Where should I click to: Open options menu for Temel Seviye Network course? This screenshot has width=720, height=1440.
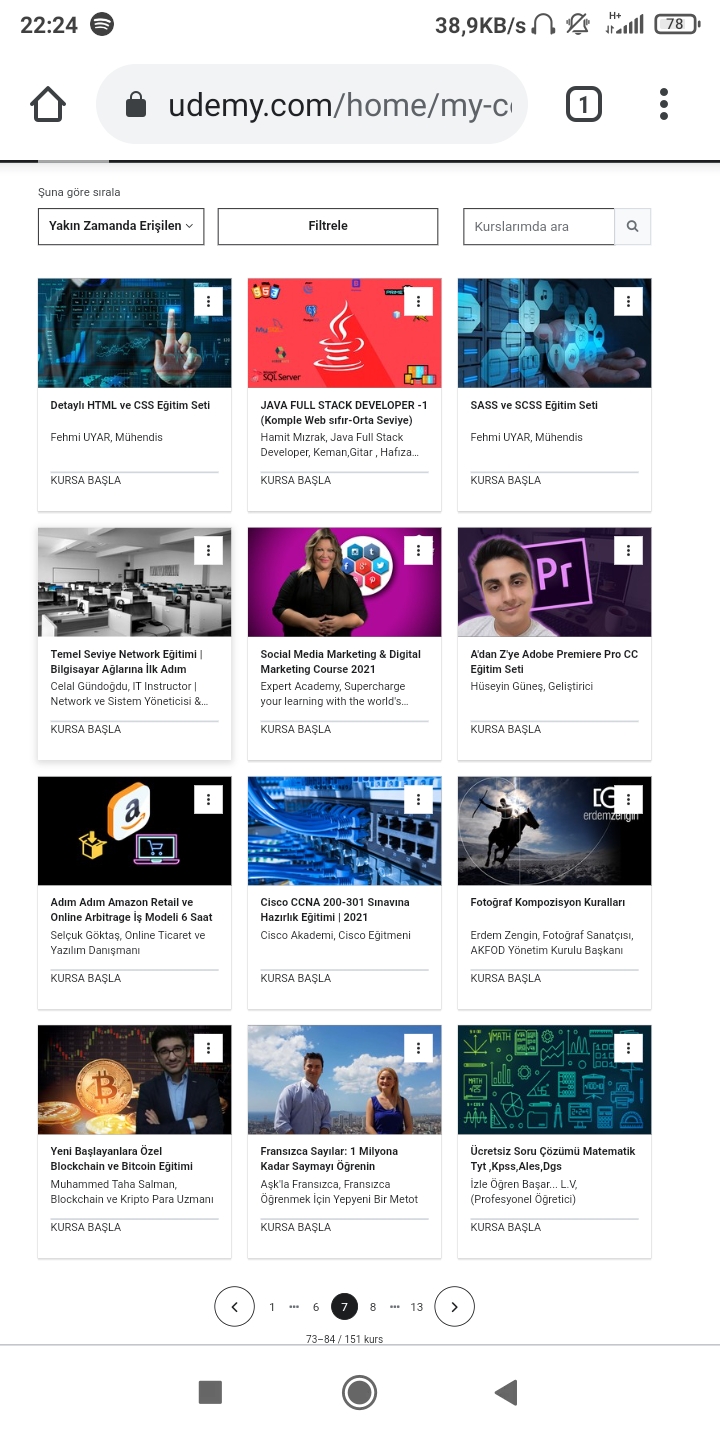(208, 549)
